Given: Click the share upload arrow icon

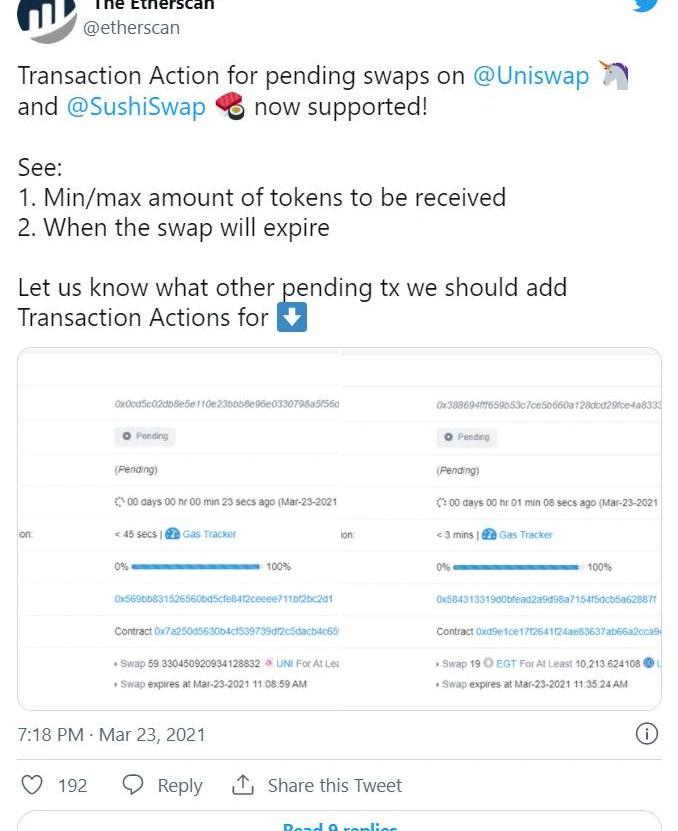Looking at the screenshot, I should [x=243, y=785].
